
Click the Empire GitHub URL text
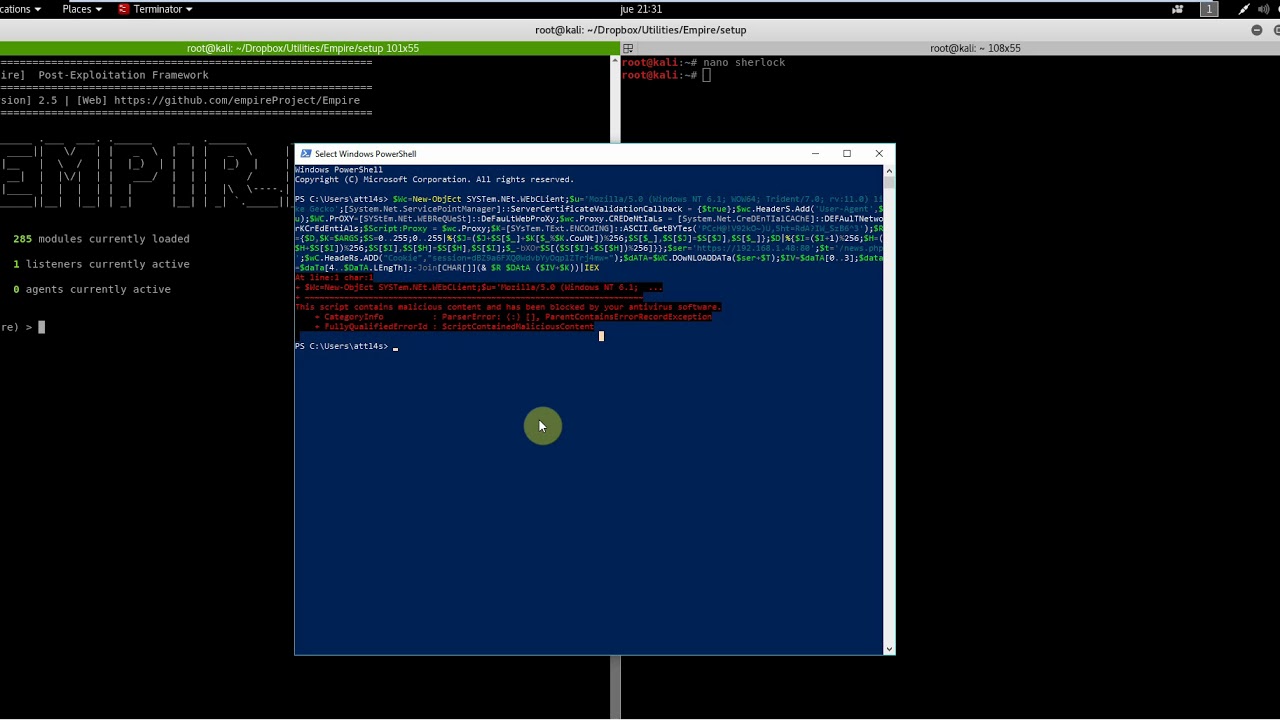pos(237,100)
